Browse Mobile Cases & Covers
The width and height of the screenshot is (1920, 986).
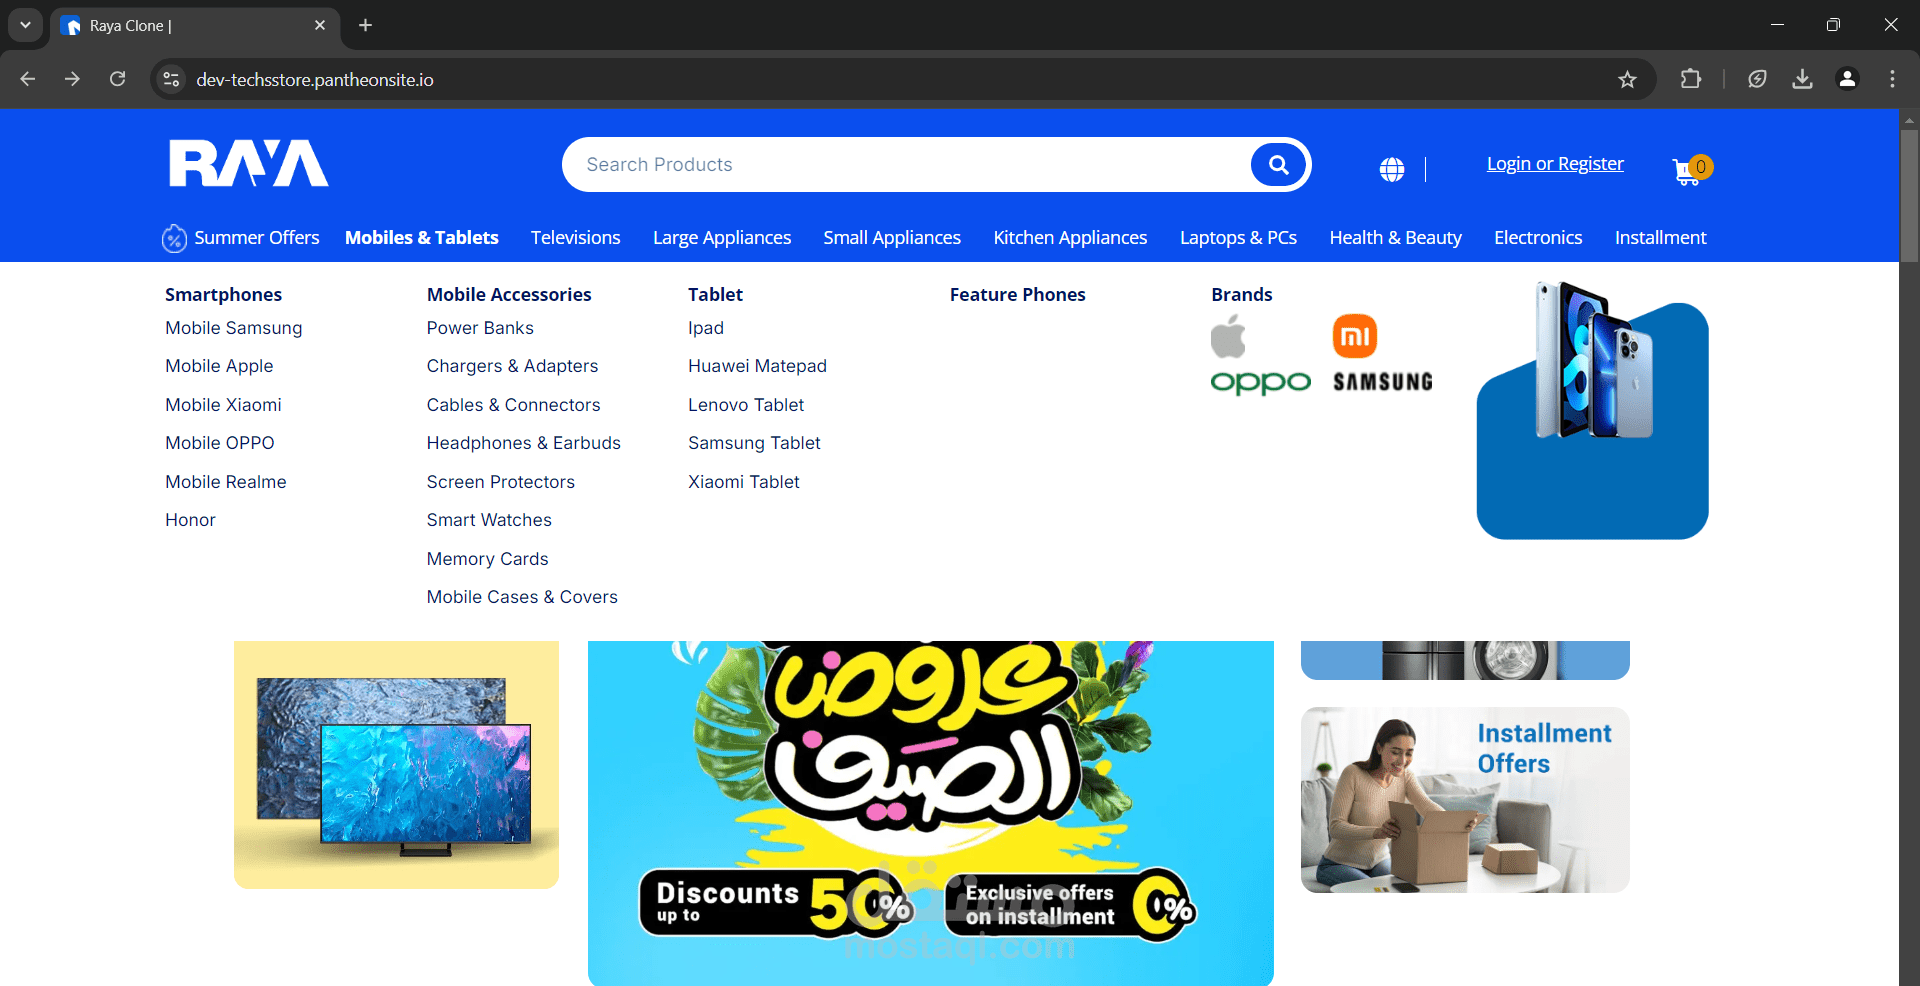(522, 597)
